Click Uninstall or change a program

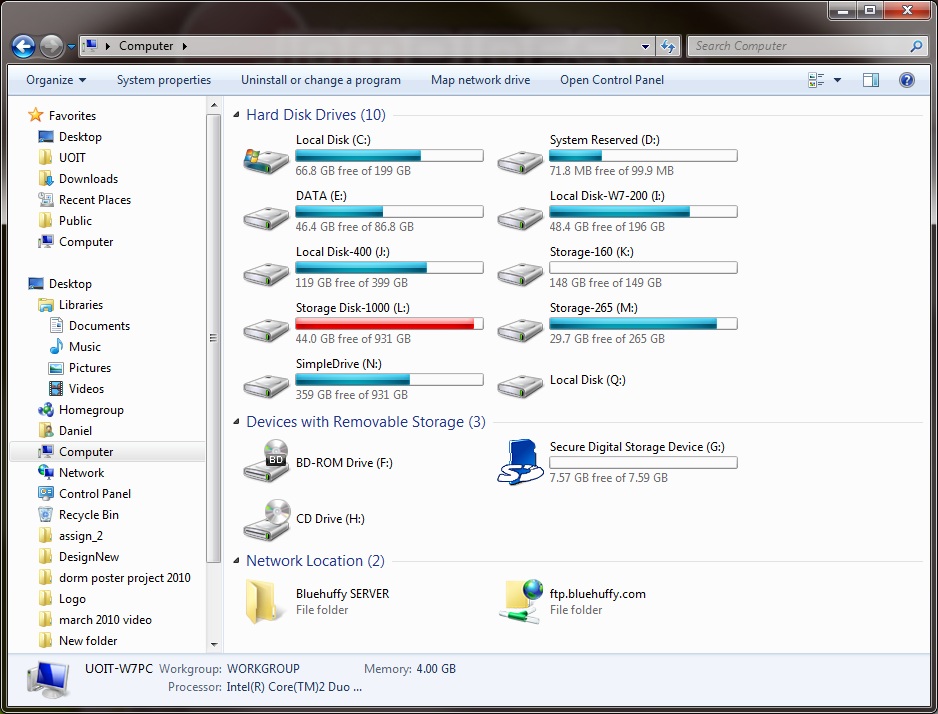click(321, 80)
